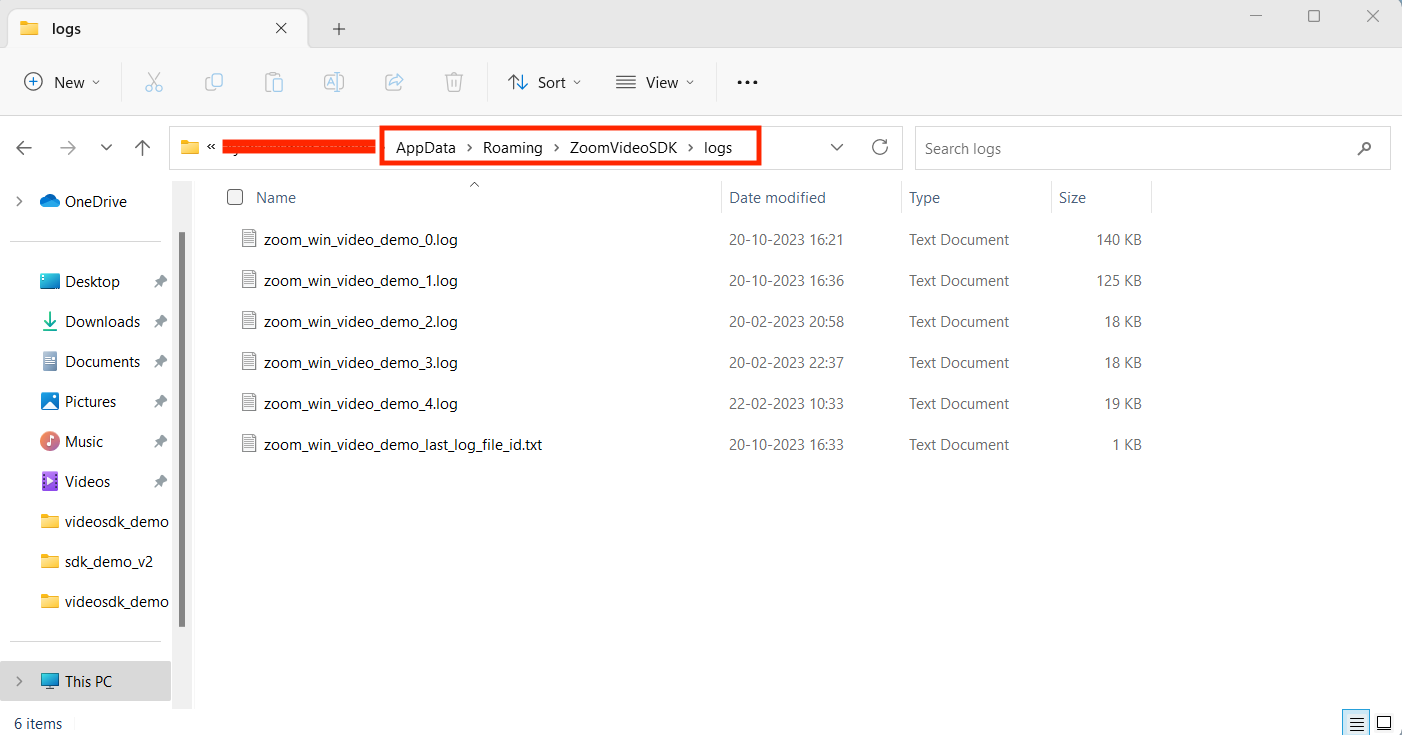Click Roaming in the breadcrumb path

(x=513, y=148)
